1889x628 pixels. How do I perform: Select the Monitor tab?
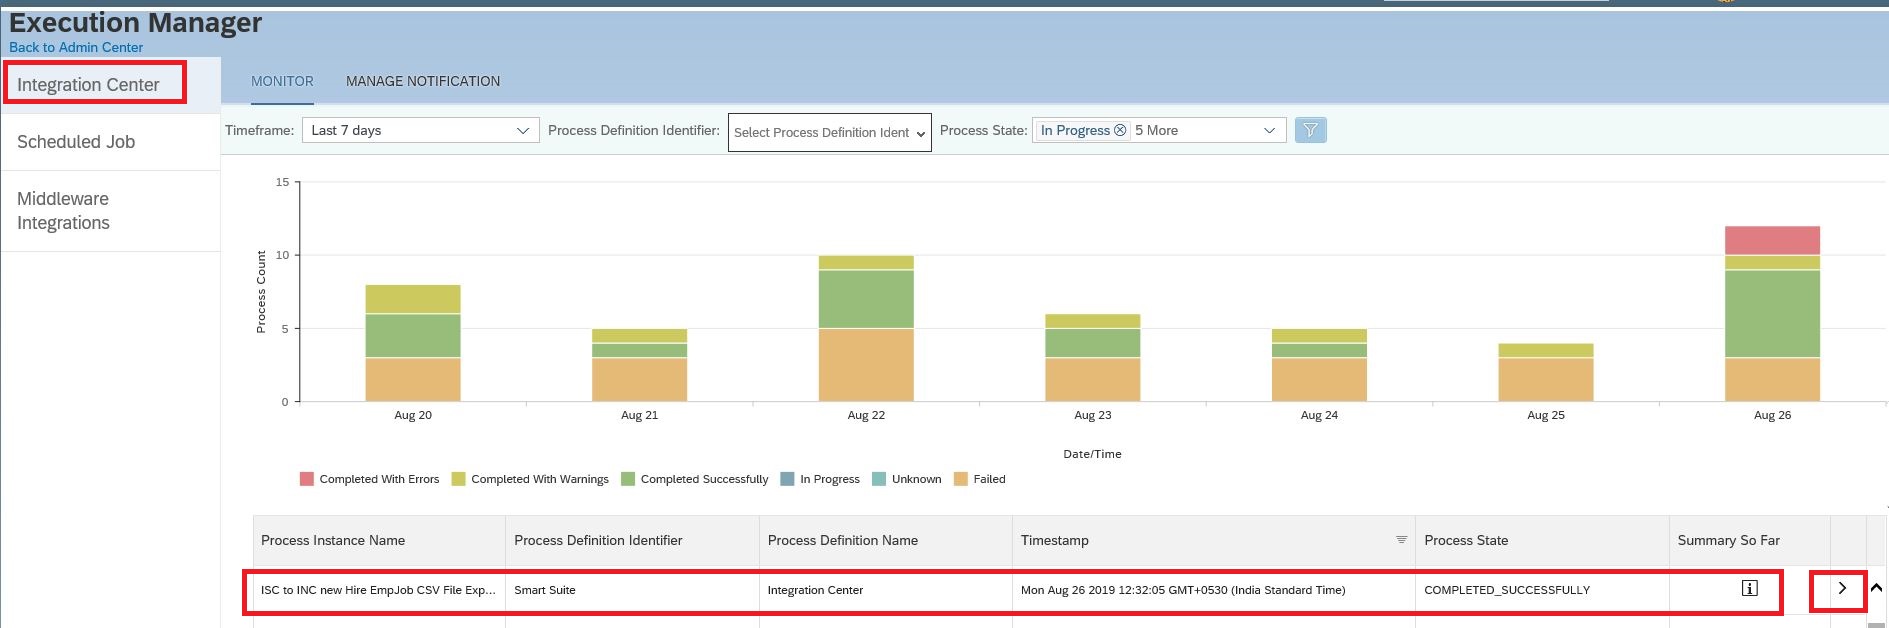tap(282, 81)
